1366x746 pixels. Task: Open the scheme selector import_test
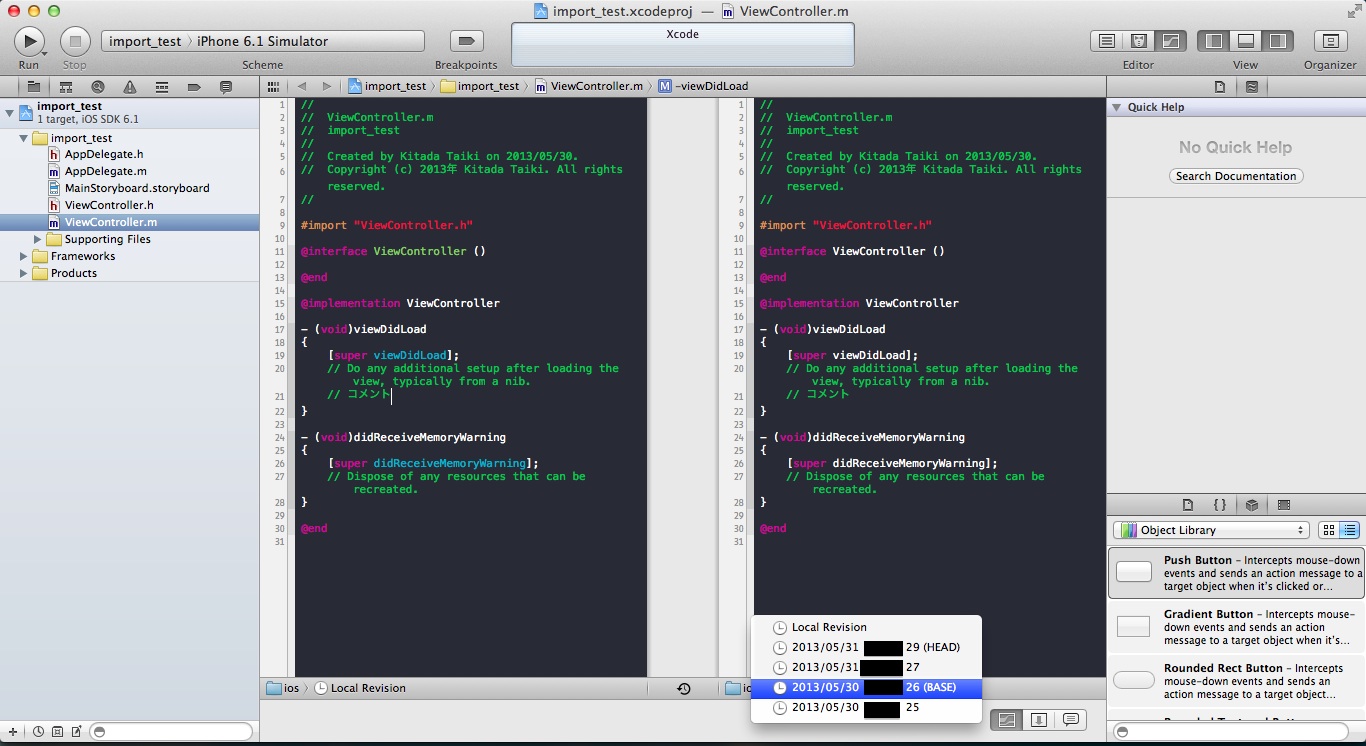pyautogui.click(x=145, y=41)
